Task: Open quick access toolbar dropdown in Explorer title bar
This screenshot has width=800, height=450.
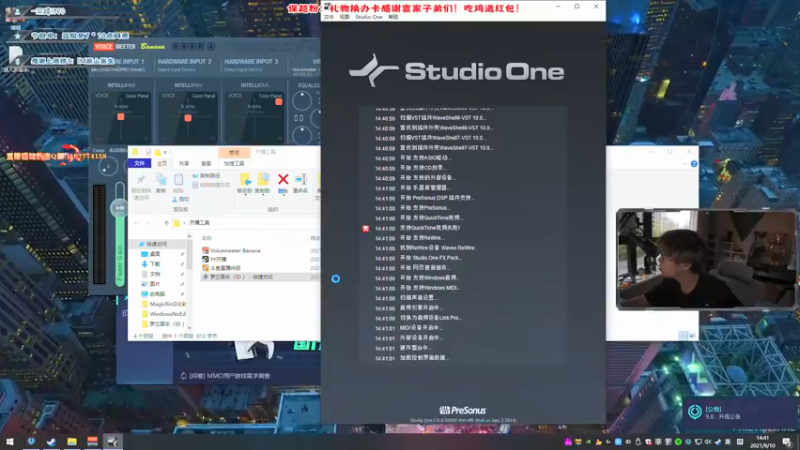Action: click(165, 153)
